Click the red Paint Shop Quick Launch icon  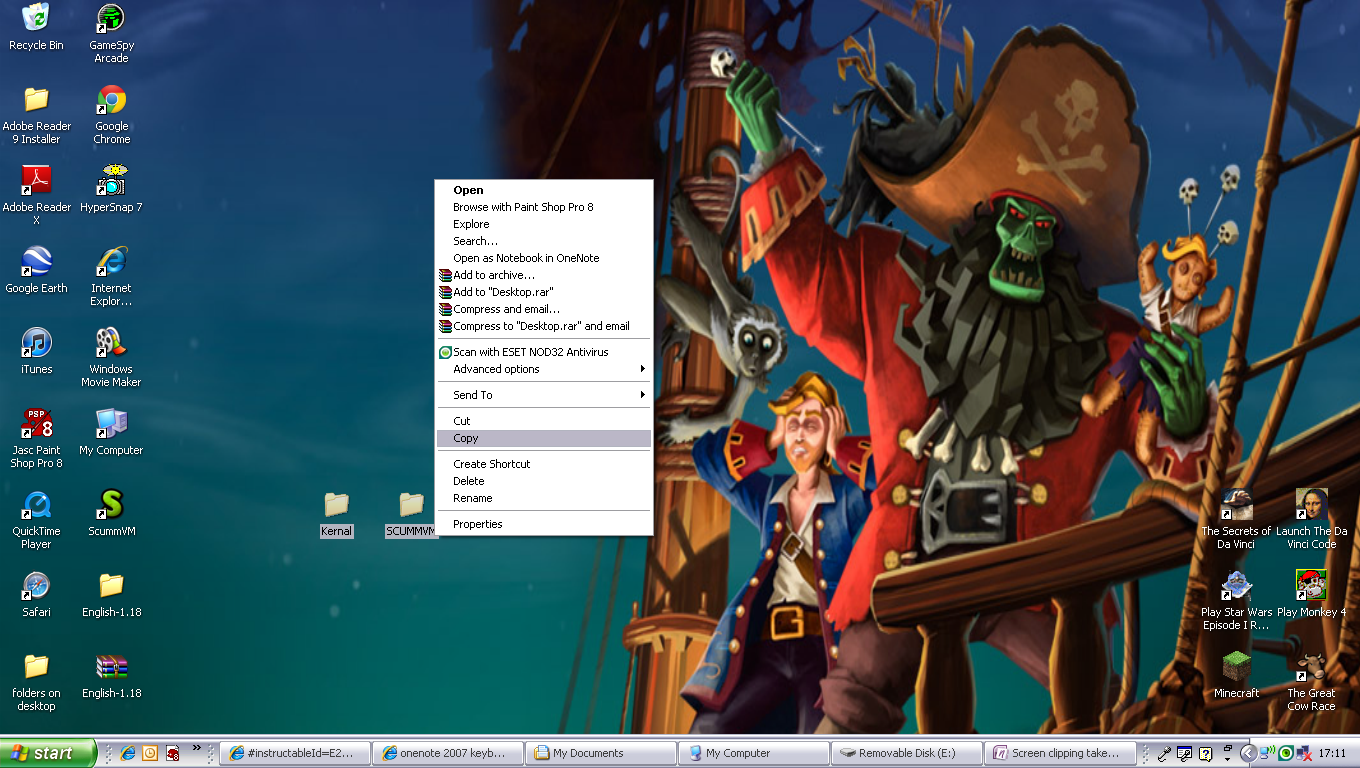(x=172, y=753)
